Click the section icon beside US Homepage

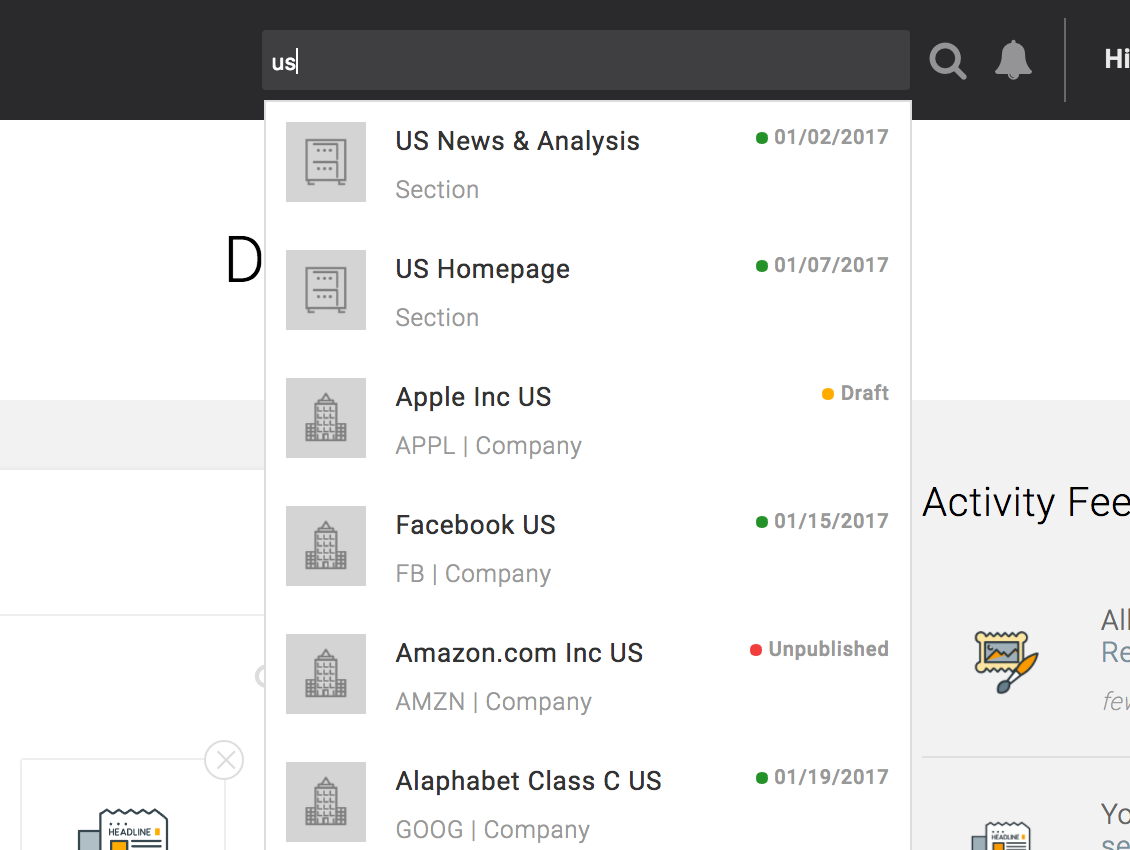[326, 290]
